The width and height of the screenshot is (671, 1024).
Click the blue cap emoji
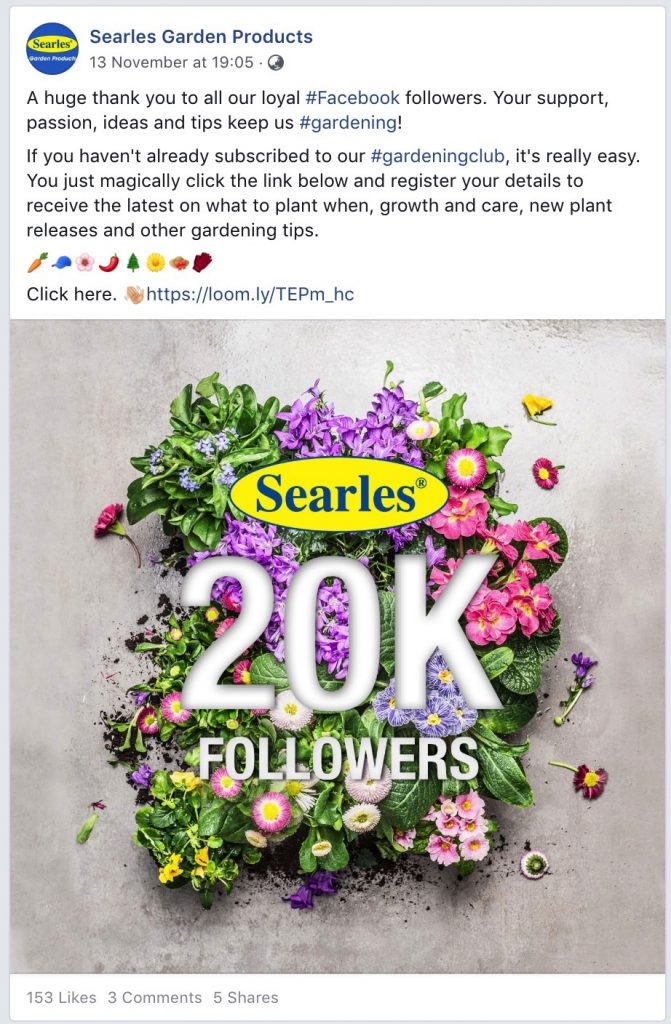pyautogui.click(x=61, y=263)
